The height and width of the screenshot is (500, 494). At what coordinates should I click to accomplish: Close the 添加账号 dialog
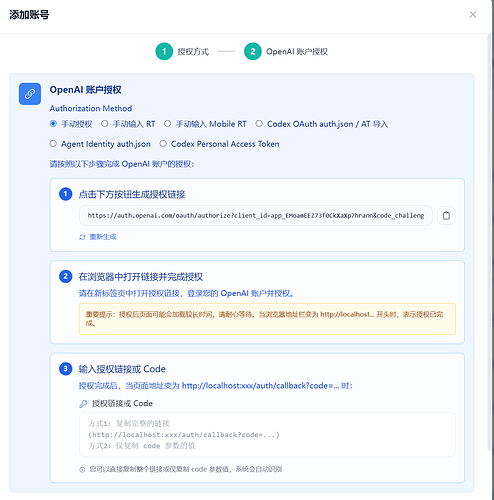click(472, 14)
